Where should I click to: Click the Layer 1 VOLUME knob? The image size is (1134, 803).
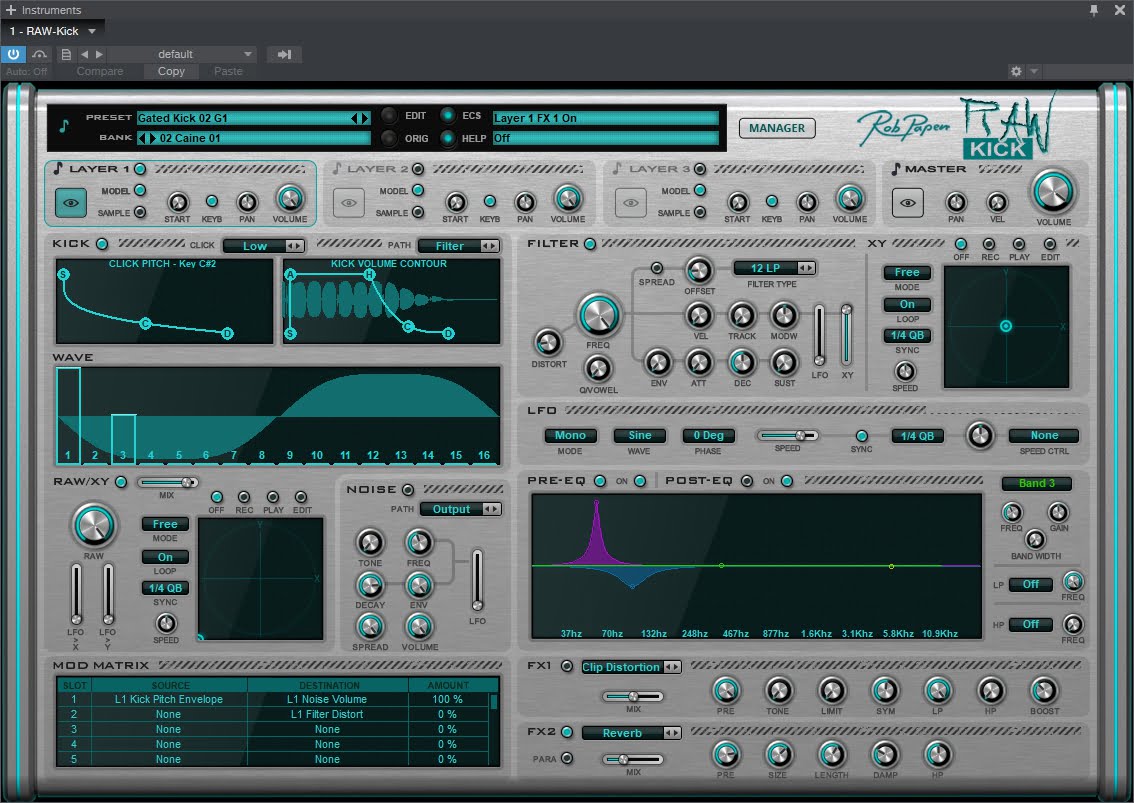(x=289, y=198)
